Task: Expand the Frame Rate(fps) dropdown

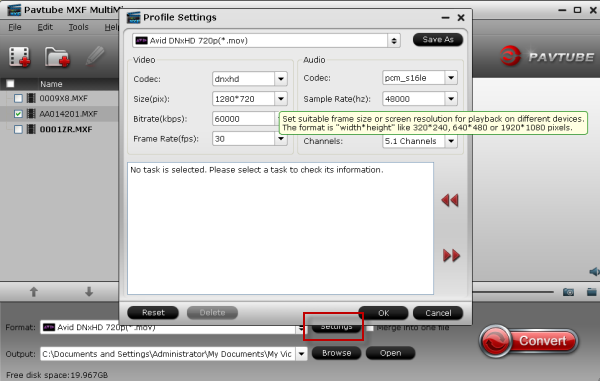Action: 281,138
